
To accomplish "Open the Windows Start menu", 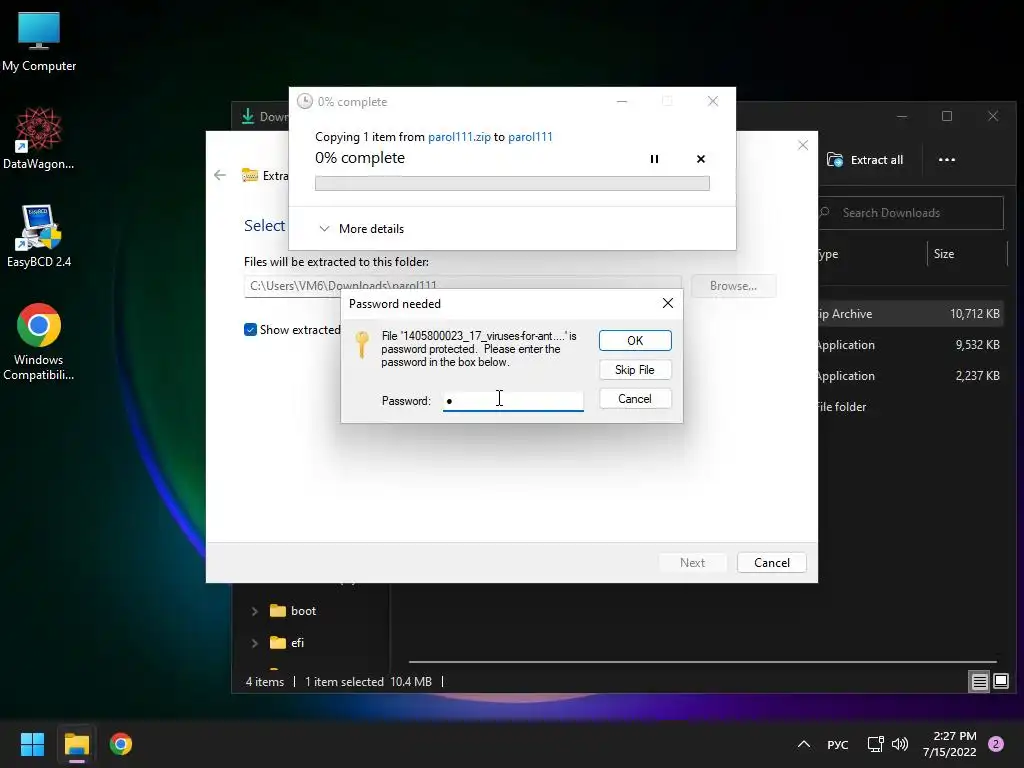I will tap(32, 744).
